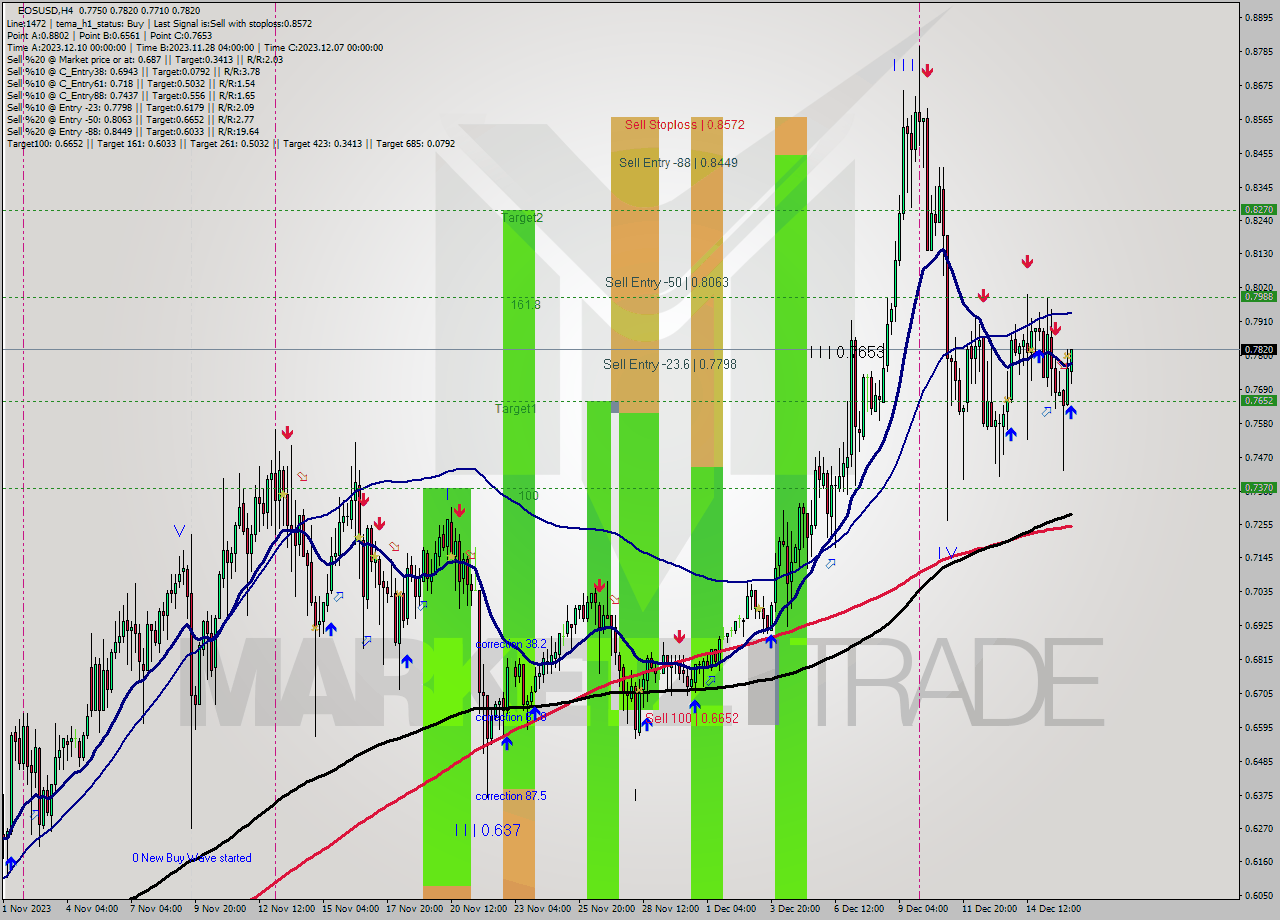Click the 0.8895 price axis value
The width and height of the screenshot is (1280, 920).
(1258, 17)
